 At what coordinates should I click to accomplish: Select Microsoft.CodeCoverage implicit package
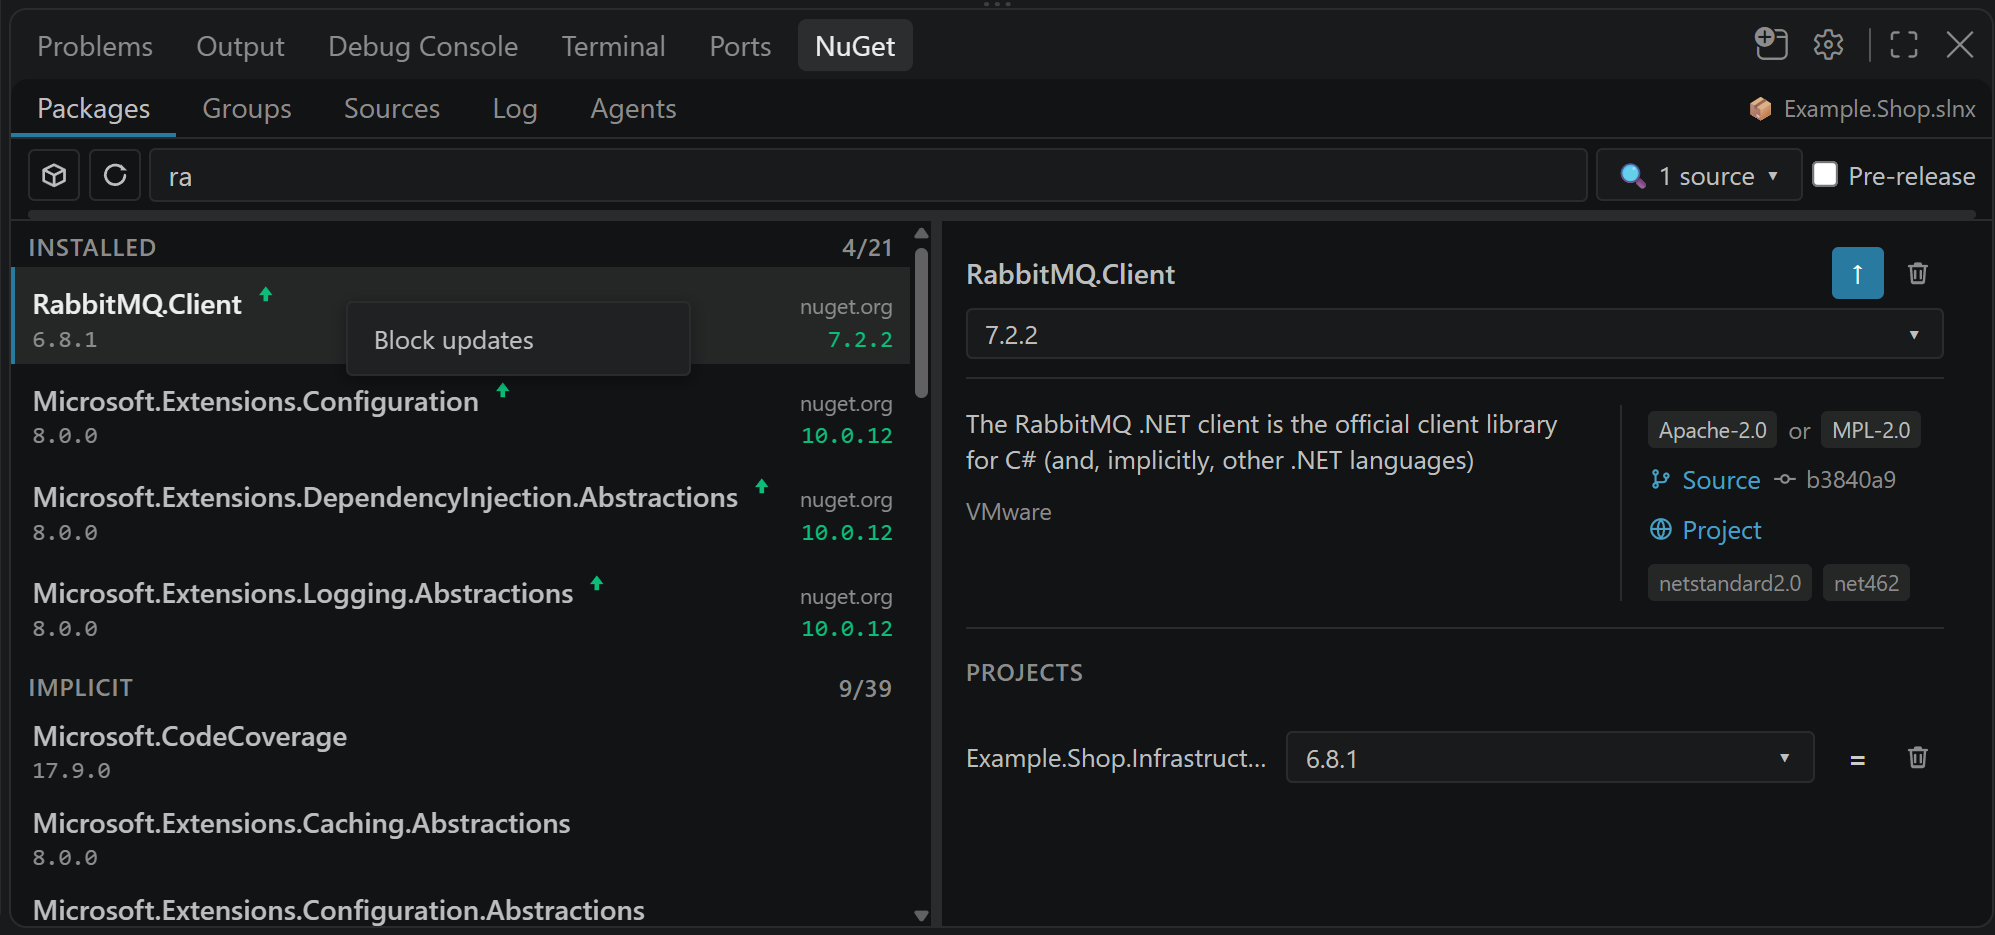coord(462,752)
